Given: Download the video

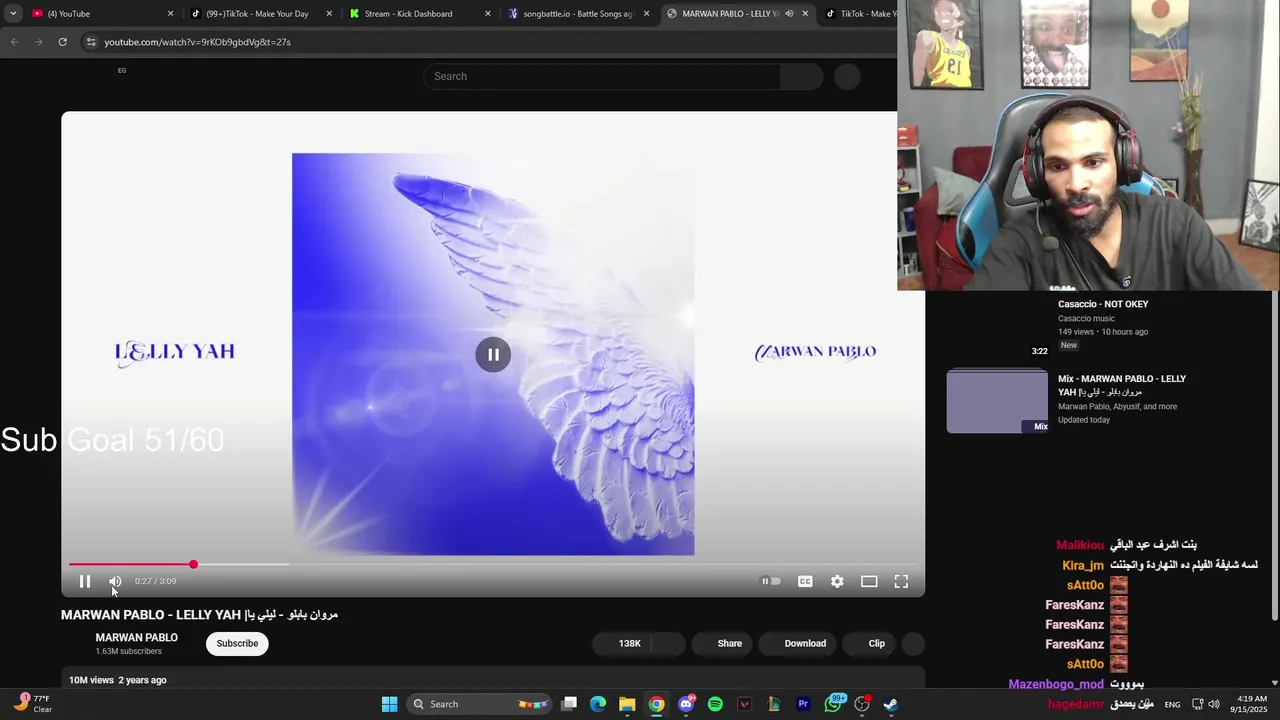Looking at the screenshot, I should coord(797,643).
